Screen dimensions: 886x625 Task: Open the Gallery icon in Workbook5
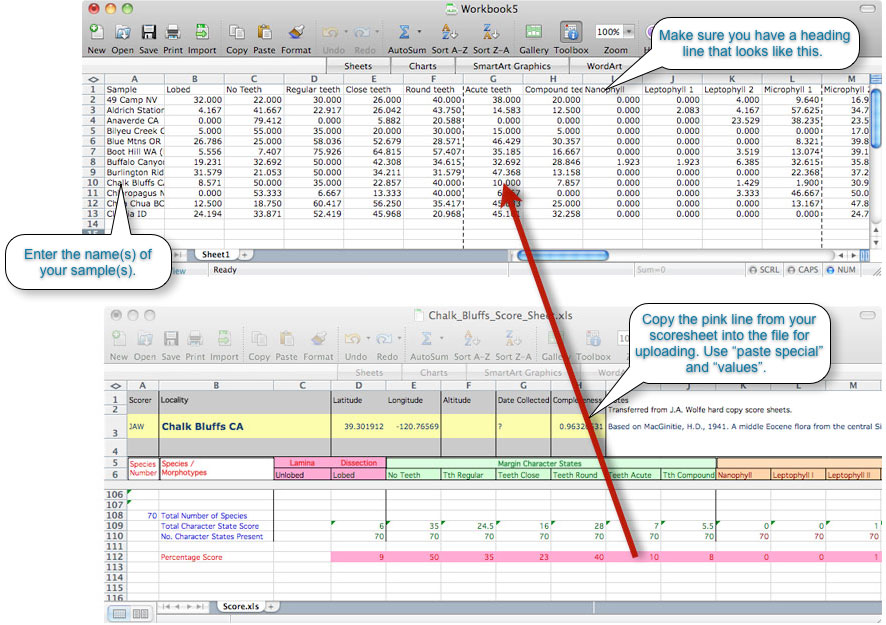tap(533, 31)
